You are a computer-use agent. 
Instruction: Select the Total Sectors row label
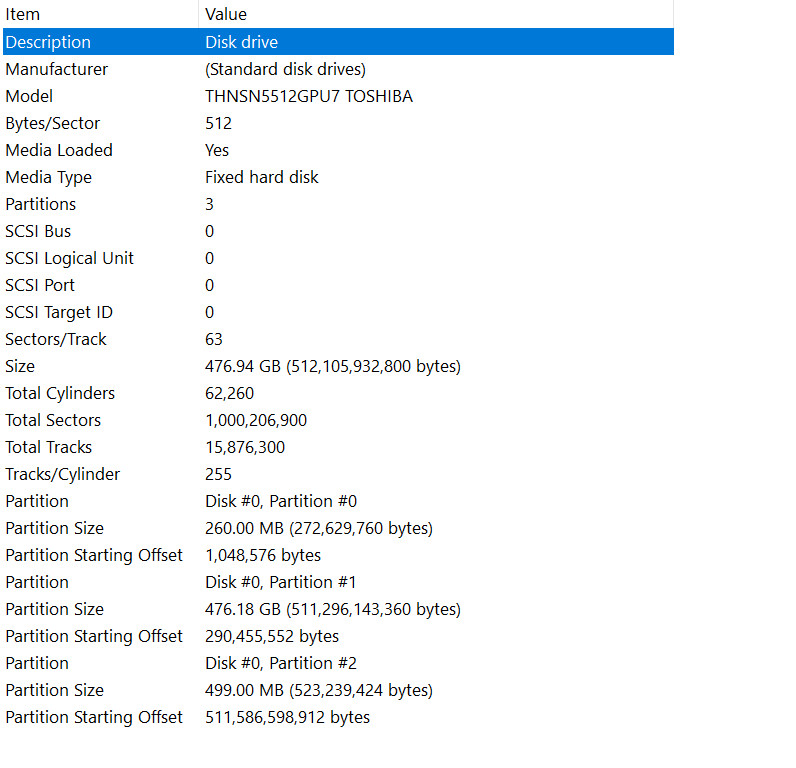[53, 420]
